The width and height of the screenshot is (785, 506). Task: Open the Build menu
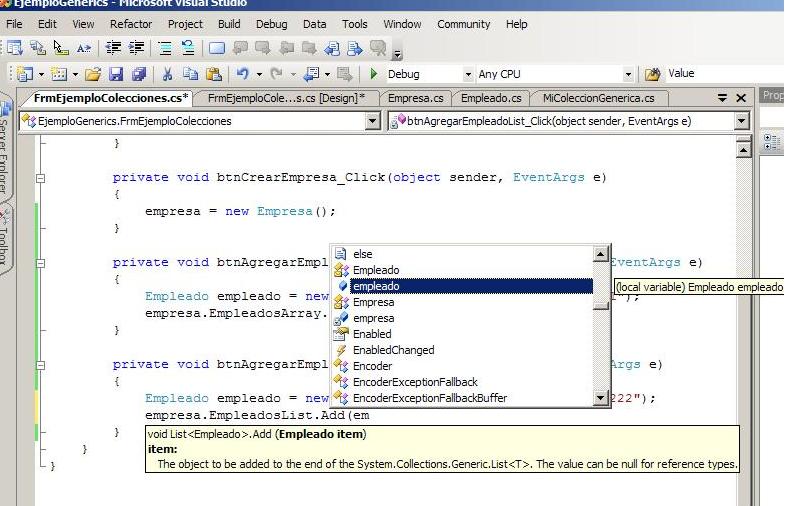pyautogui.click(x=229, y=24)
